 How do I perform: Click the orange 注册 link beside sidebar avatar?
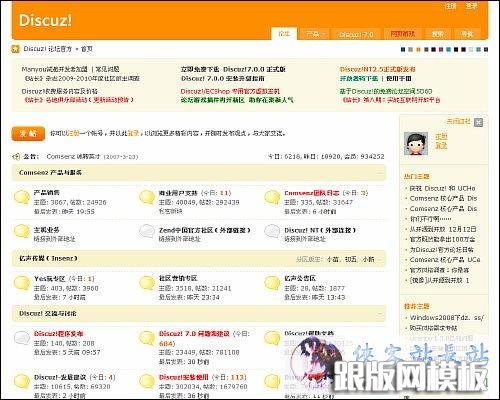click(x=441, y=136)
